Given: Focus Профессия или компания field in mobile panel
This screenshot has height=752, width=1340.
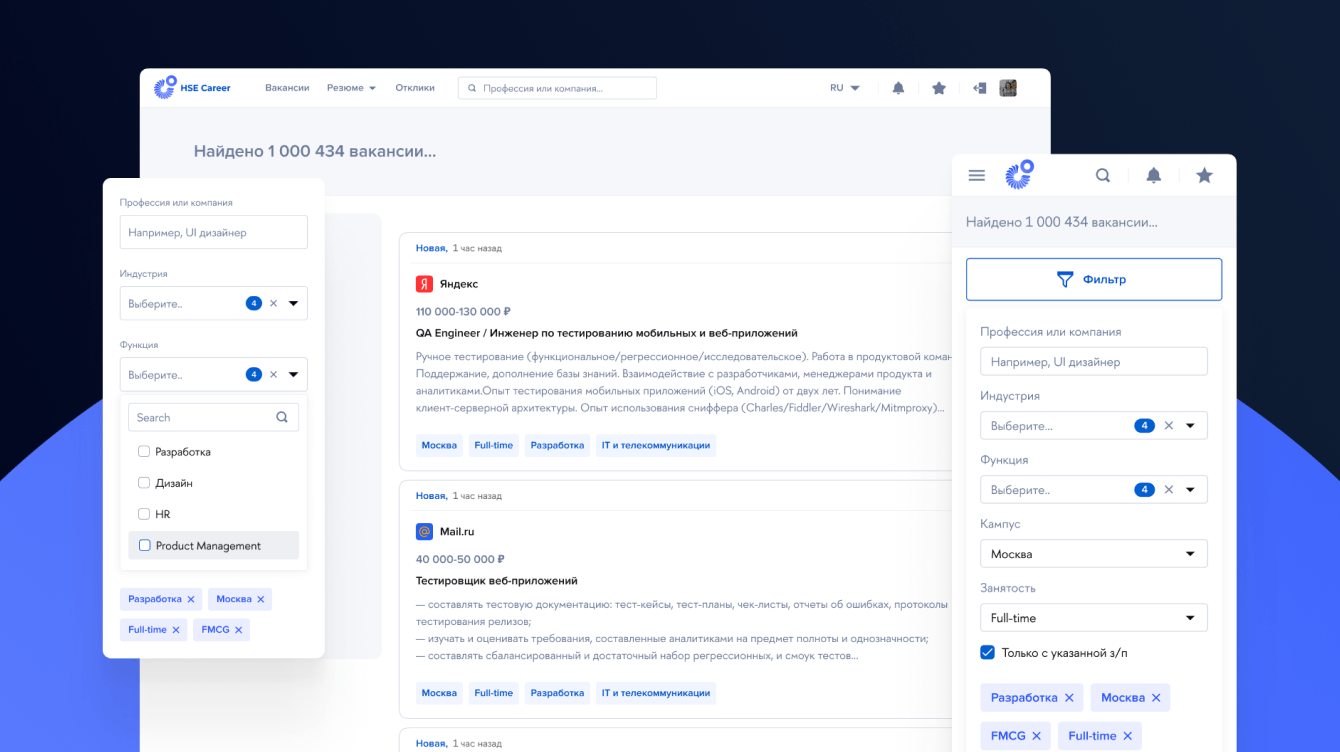Looking at the screenshot, I should 1094,362.
